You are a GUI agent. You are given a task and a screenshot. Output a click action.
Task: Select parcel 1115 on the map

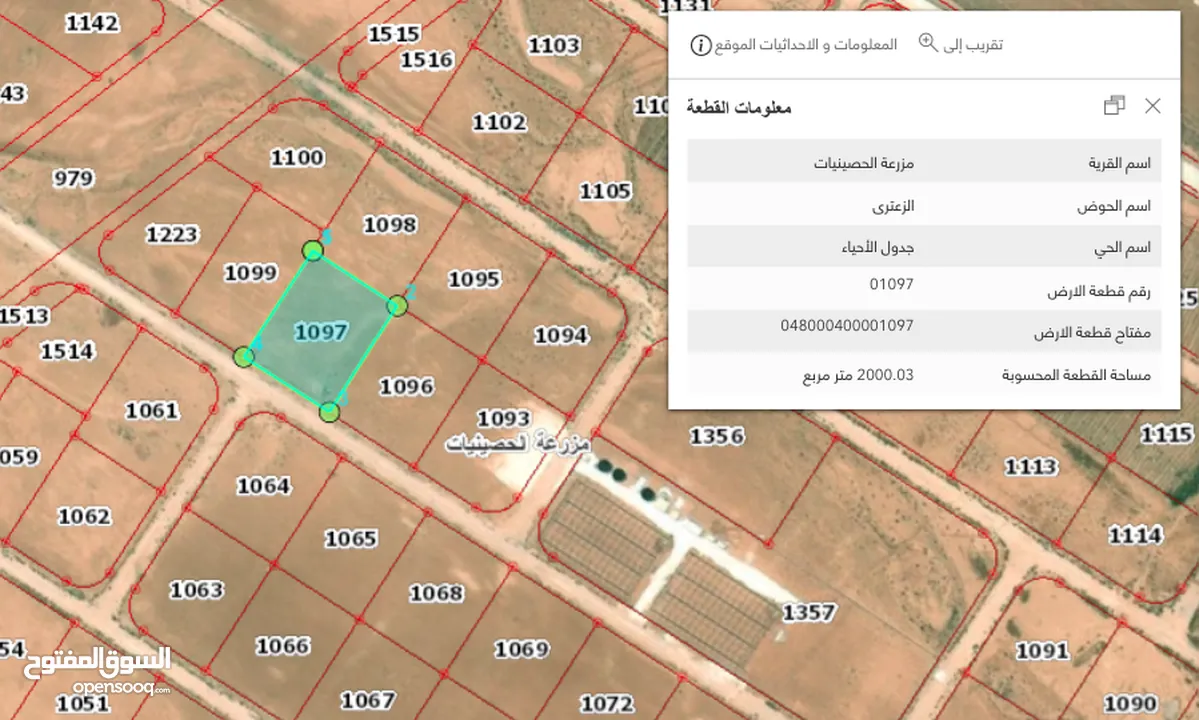click(1167, 435)
